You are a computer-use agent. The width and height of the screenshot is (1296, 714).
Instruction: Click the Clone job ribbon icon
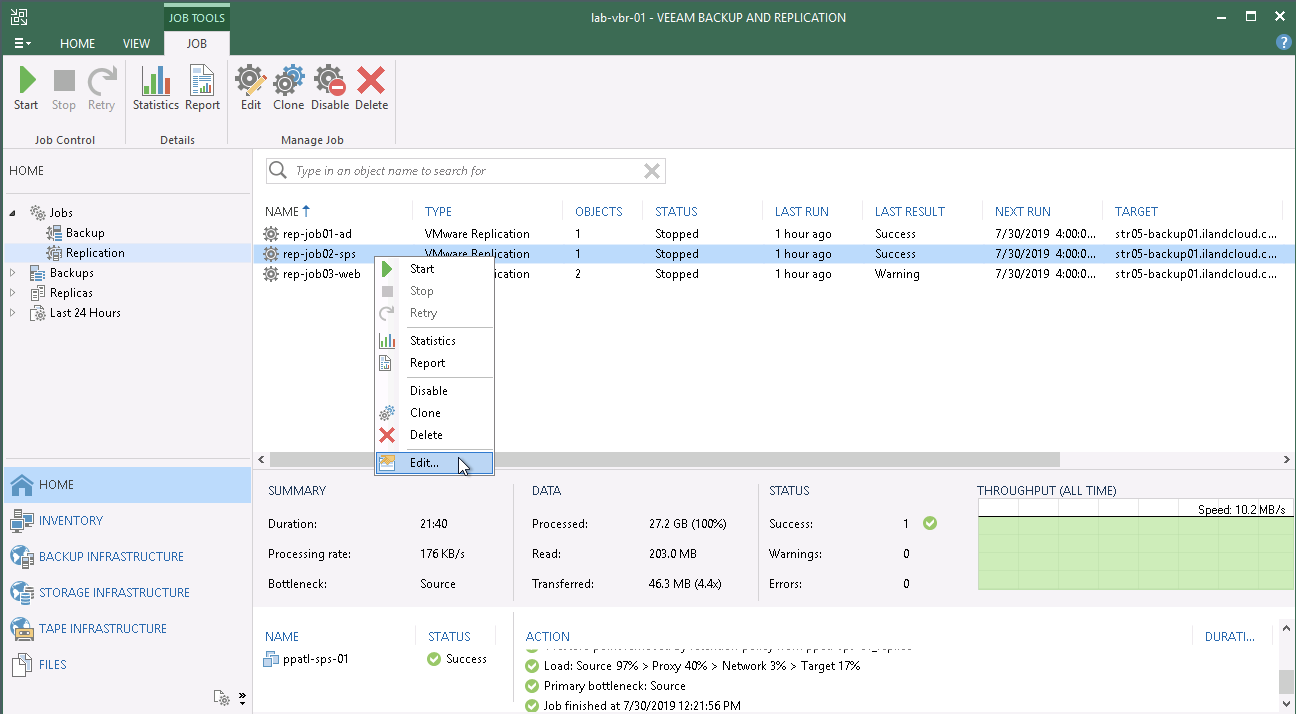click(288, 88)
